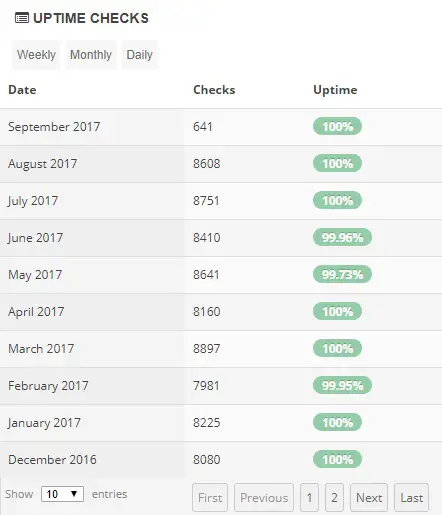
Task: Select the December 2016 row
Action: (x=221, y=460)
